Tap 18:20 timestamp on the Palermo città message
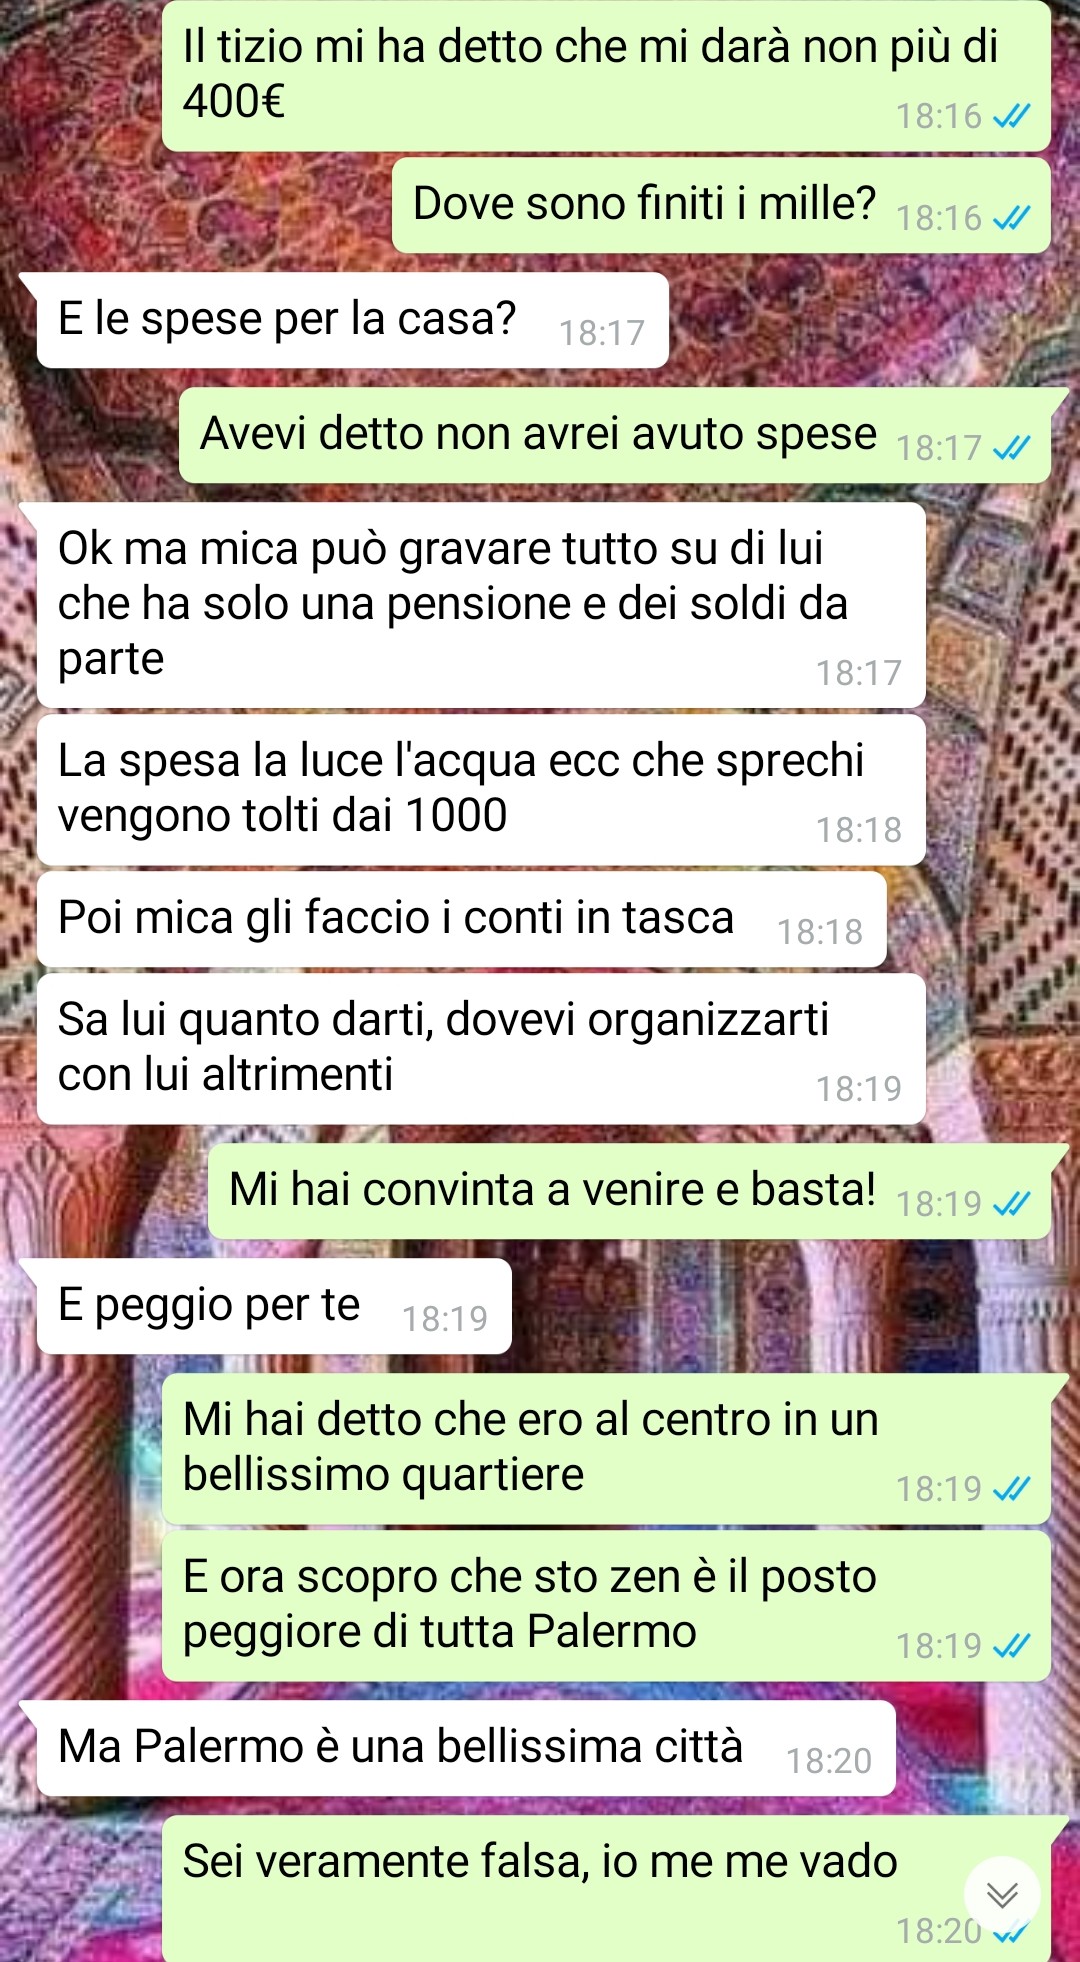This screenshot has height=1962, width=1080. pos(829,1761)
